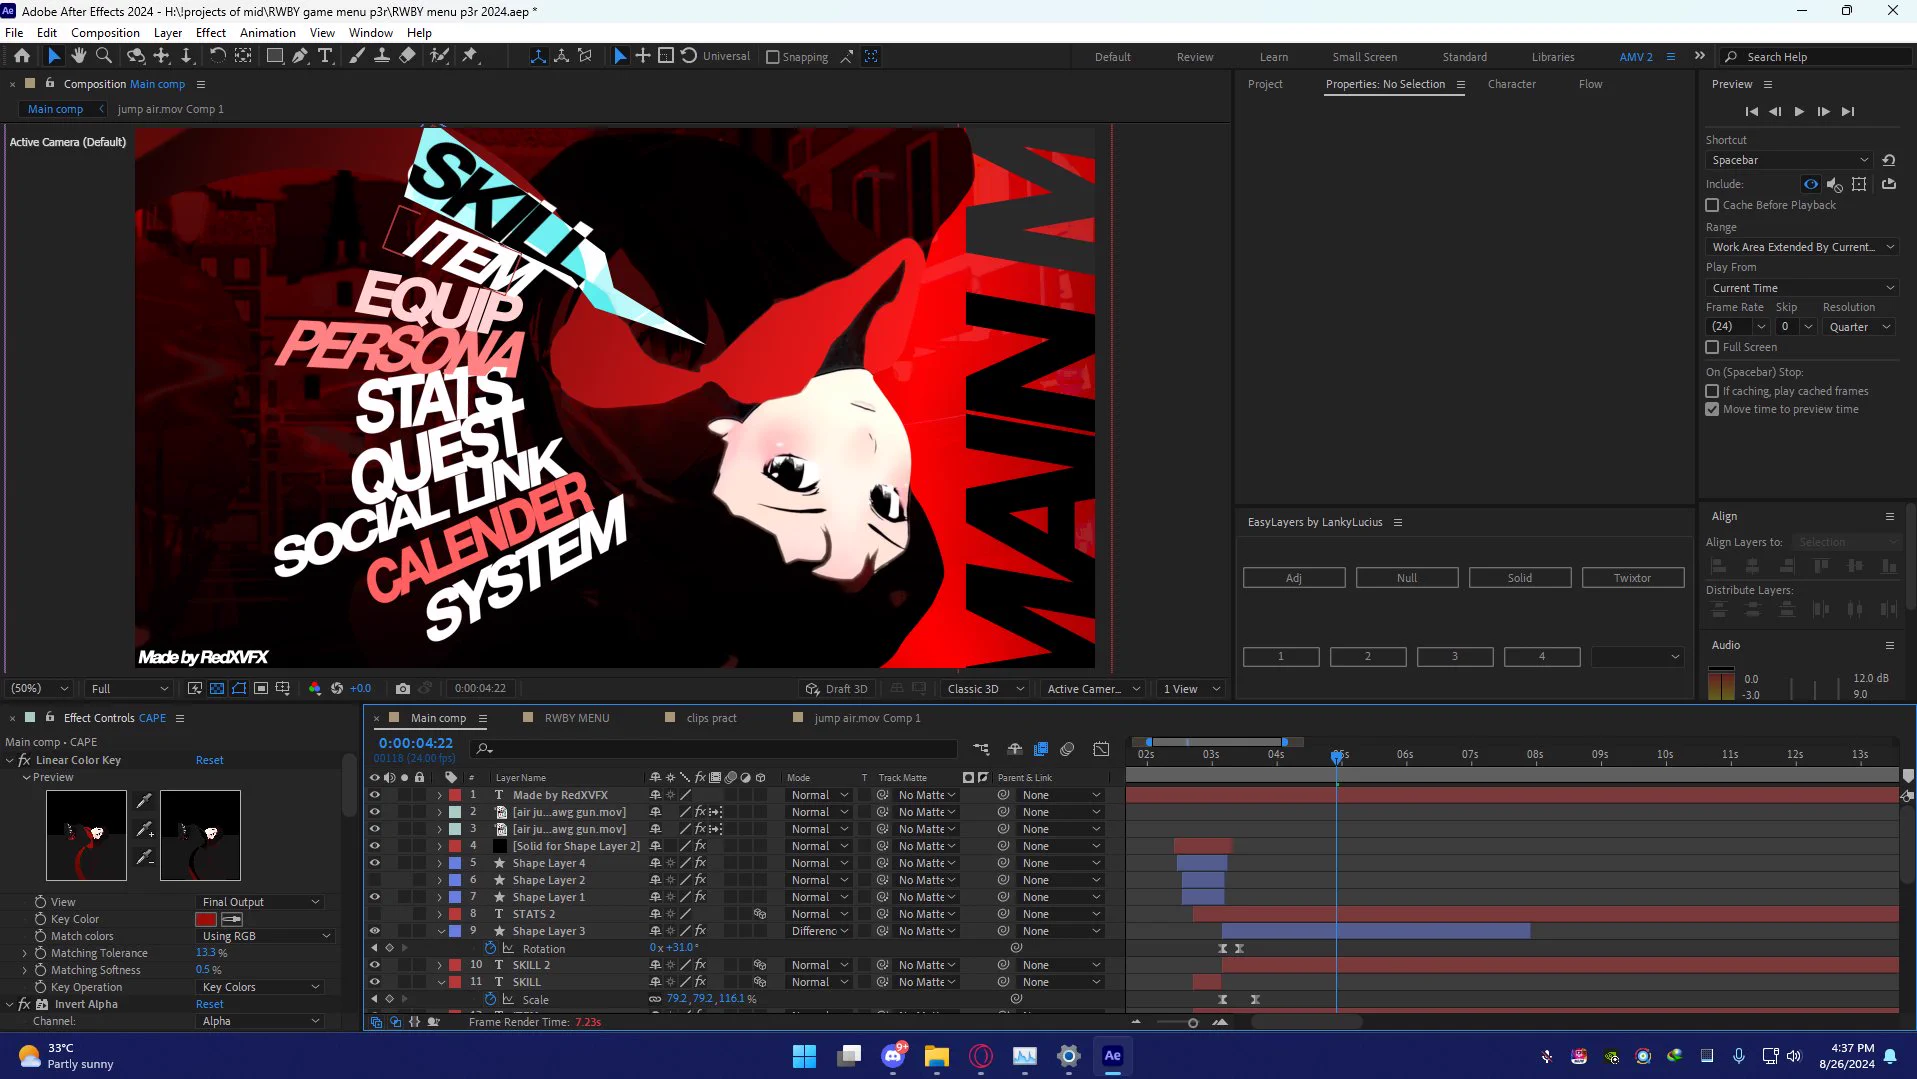Enable Cache Before Playback checkbox
Image resolution: width=1917 pixels, height=1079 pixels.
click(x=1712, y=205)
